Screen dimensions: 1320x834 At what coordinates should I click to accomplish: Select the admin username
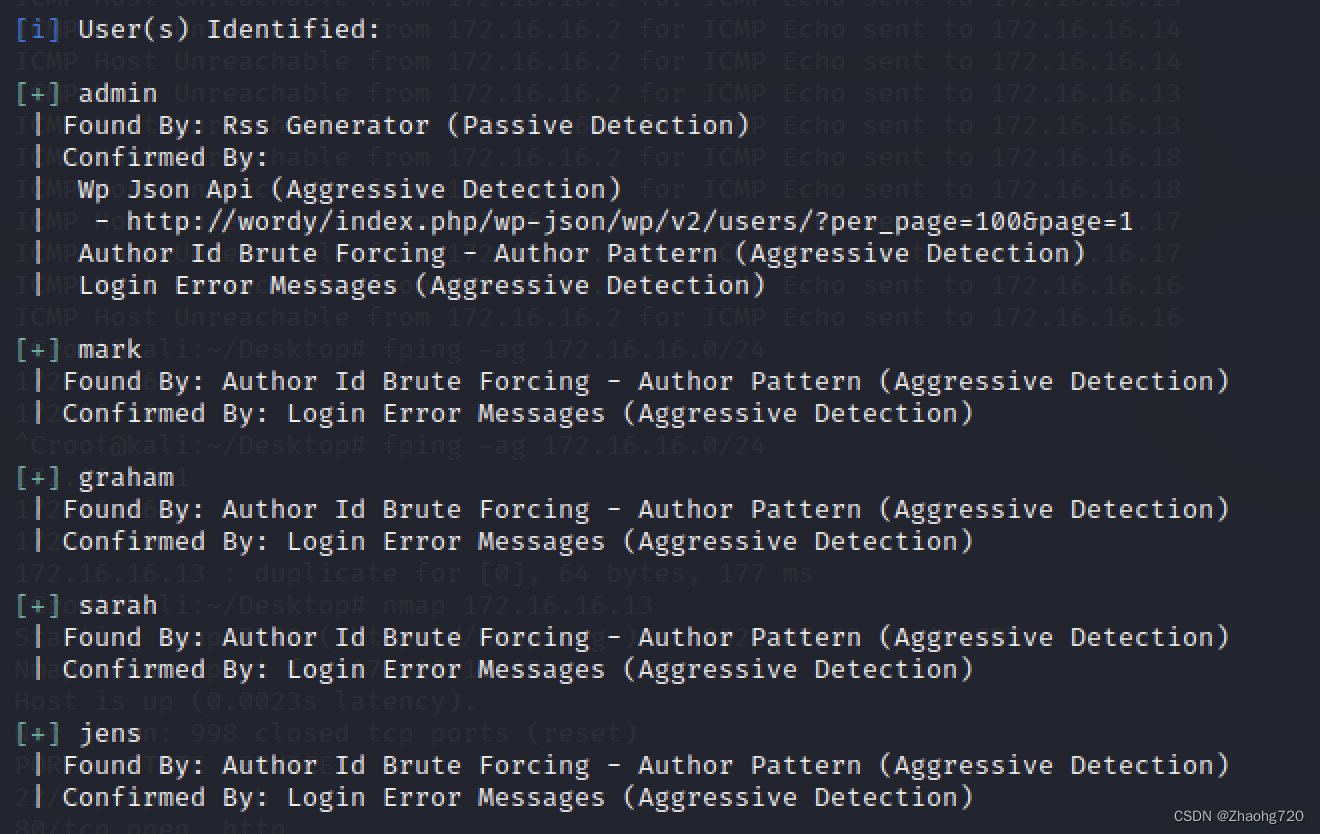pos(118,93)
